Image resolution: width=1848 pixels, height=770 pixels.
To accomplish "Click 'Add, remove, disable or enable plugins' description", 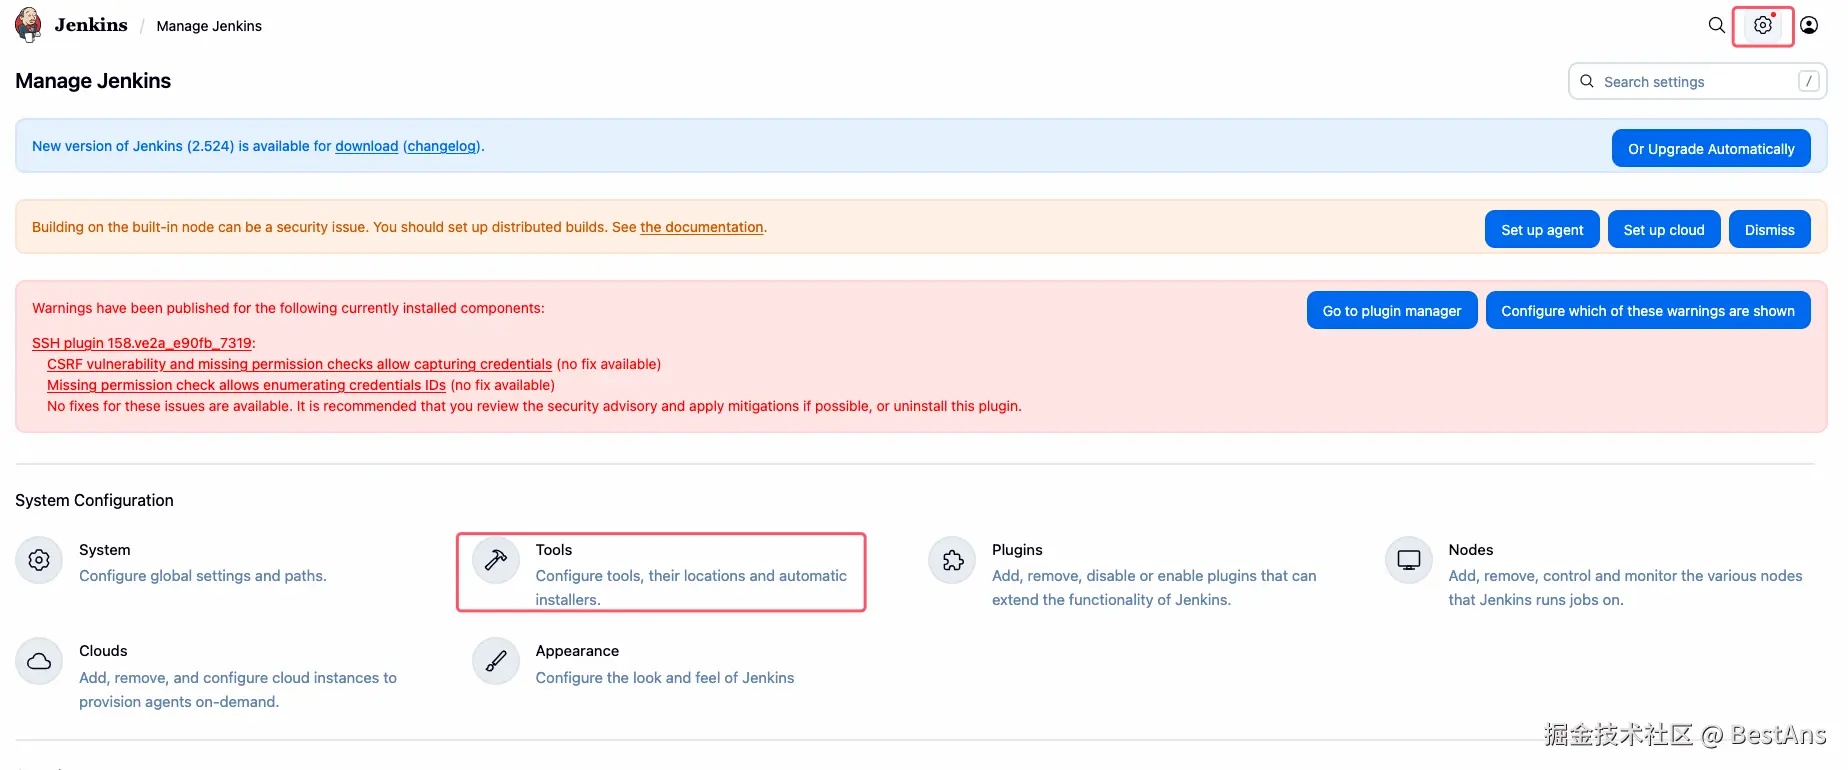I will point(1154,588).
